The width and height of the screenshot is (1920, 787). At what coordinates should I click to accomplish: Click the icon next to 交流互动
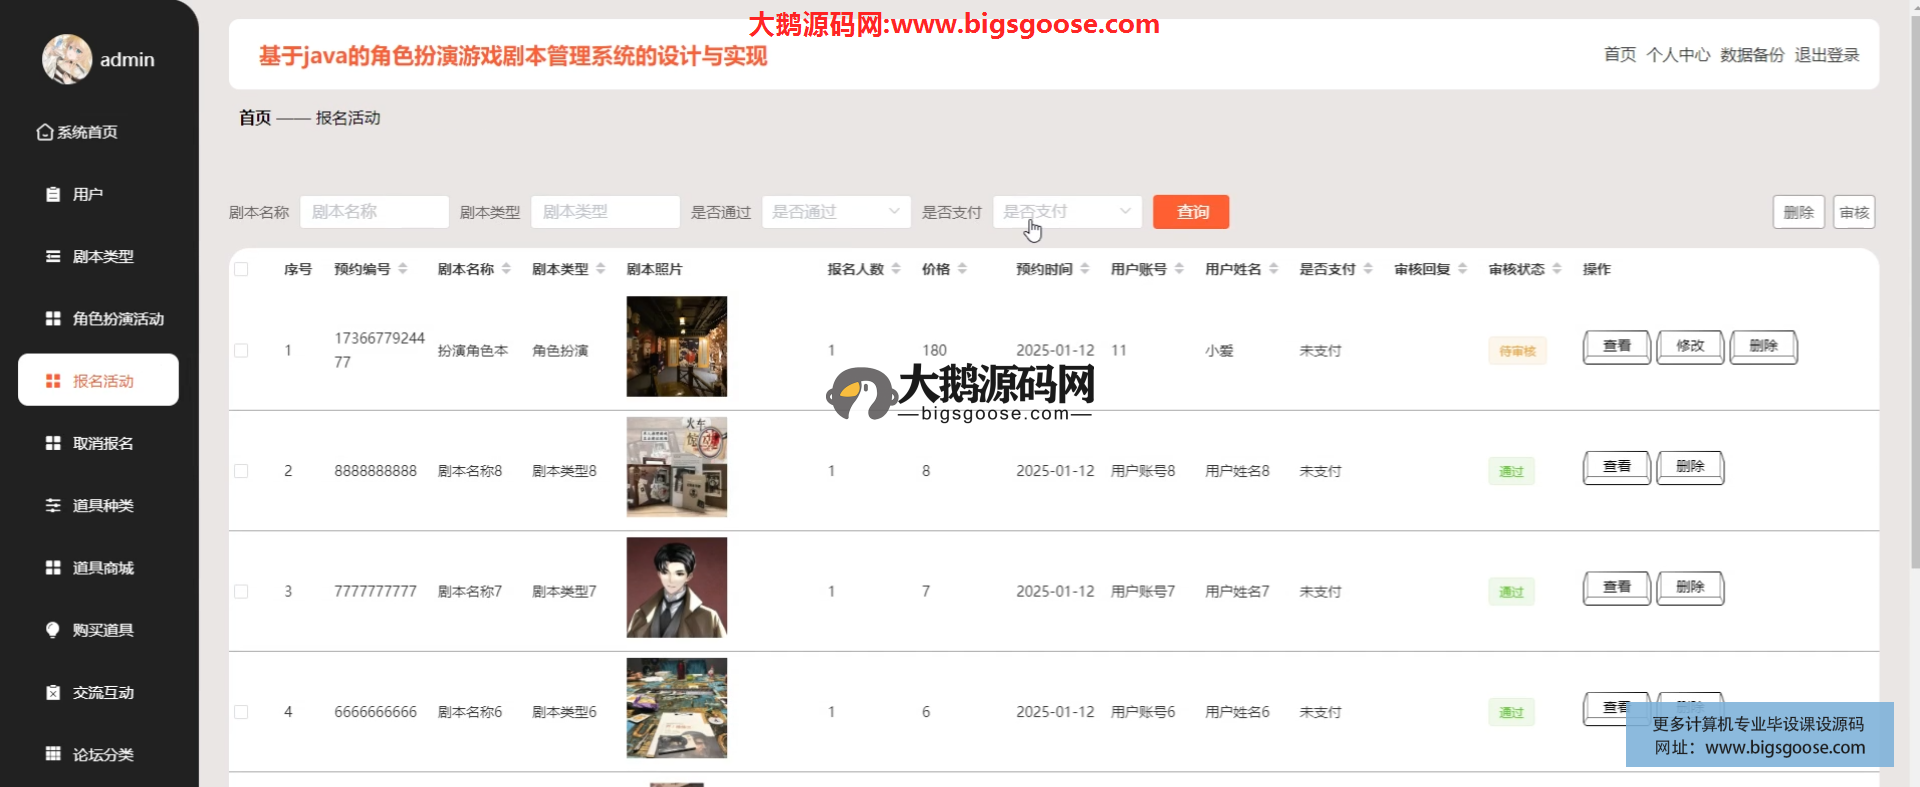(x=53, y=692)
